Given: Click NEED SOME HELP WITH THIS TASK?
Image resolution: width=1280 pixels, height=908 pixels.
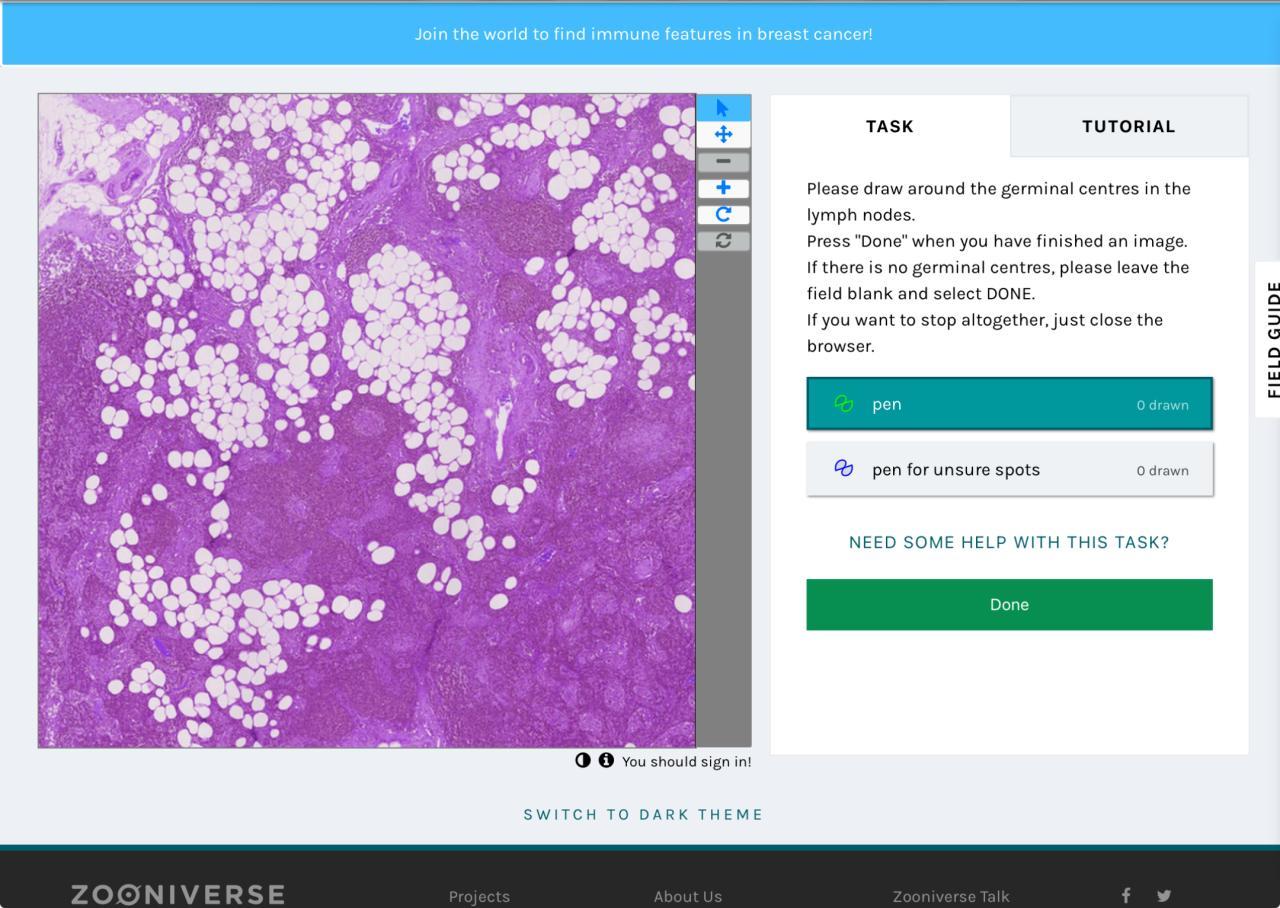Looking at the screenshot, I should (1009, 542).
